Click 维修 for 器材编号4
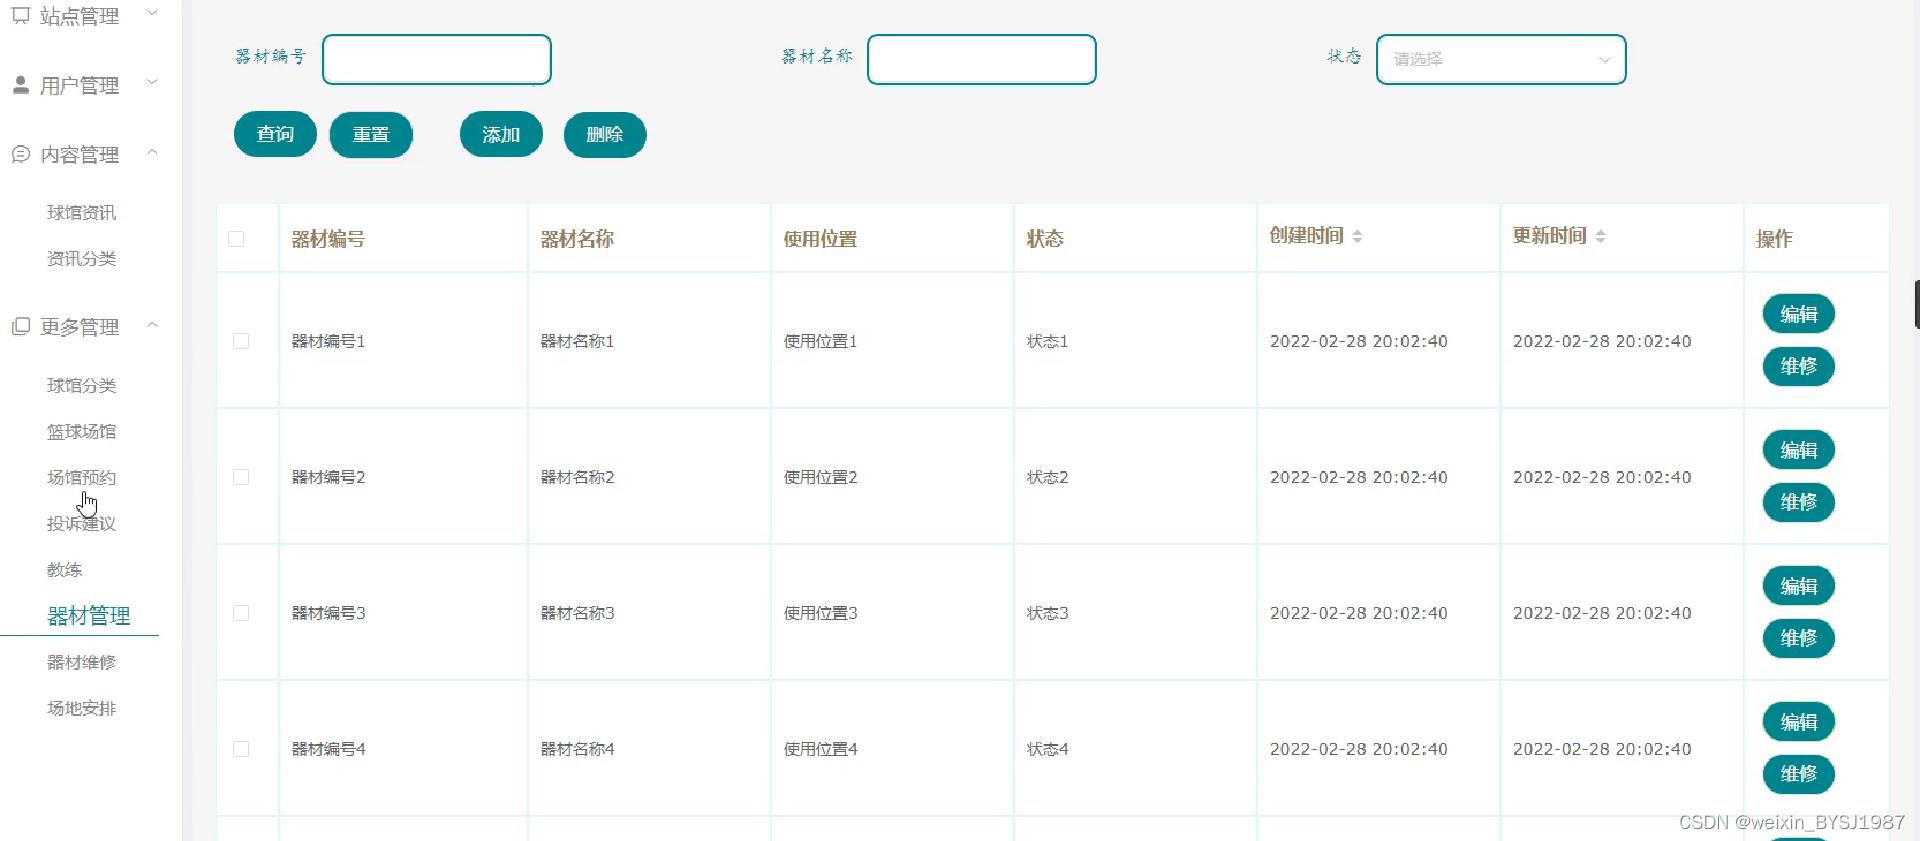The image size is (1920, 841). pos(1799,774)
